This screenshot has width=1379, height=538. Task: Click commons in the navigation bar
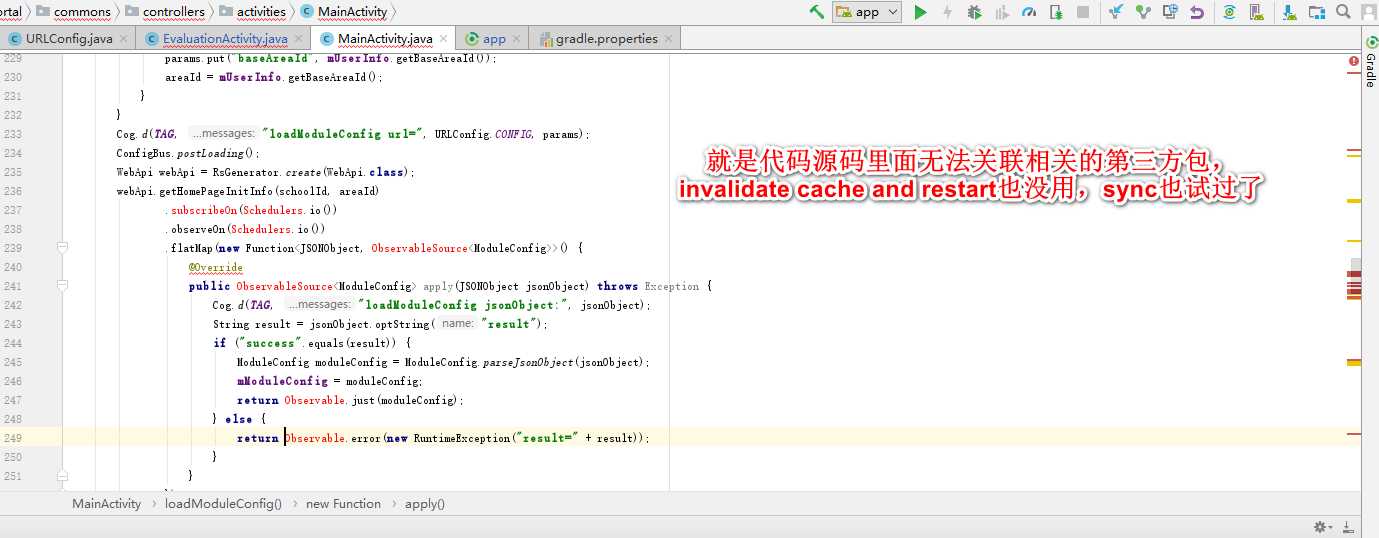click(x=73, y=12)
